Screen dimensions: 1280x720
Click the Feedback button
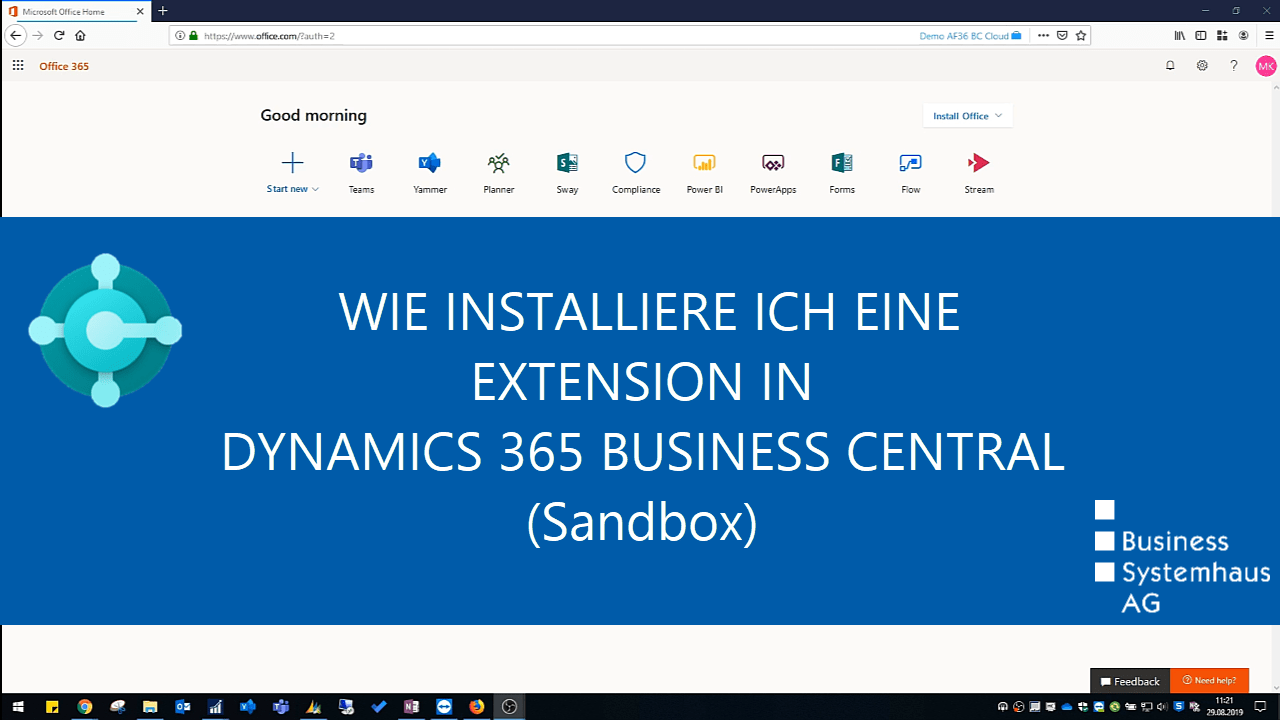[1129, 681]
